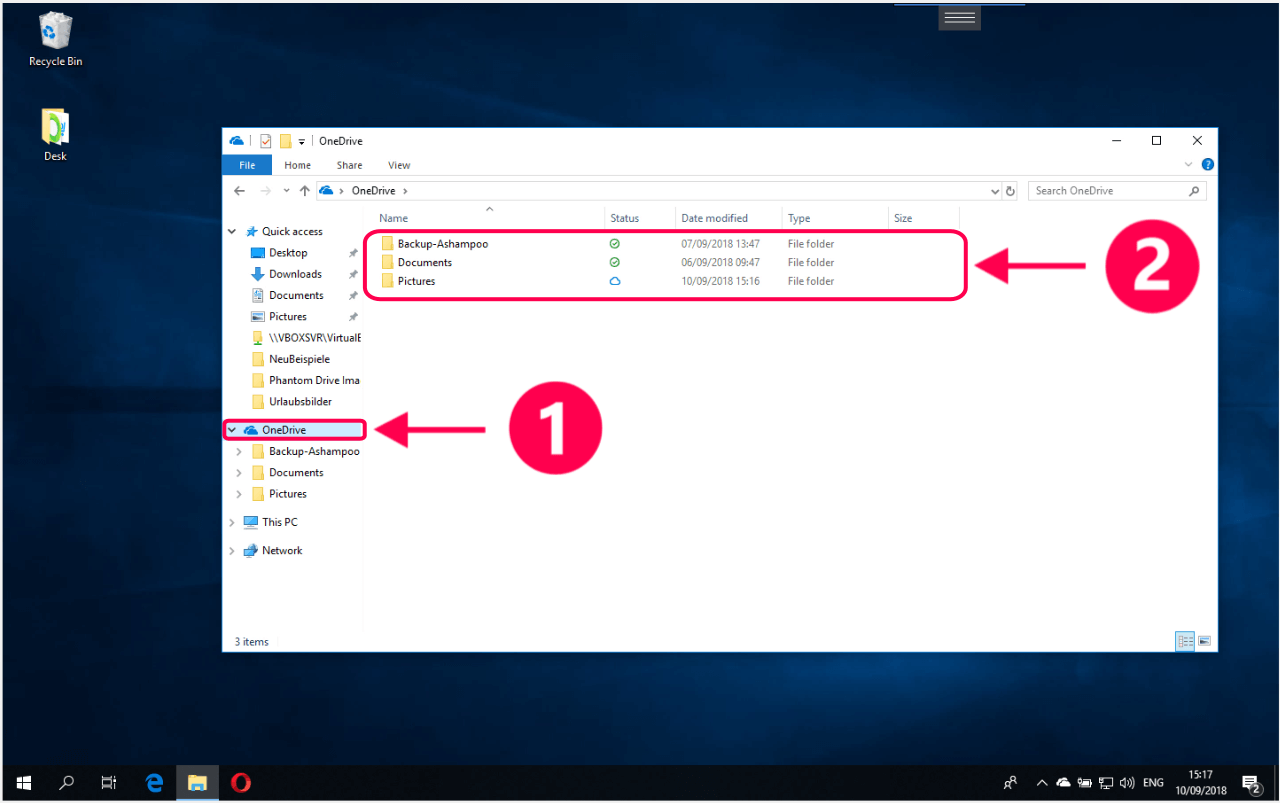Click the date 10/09/2018 15:16 cell
Image resolution: width=1280 pixels, height=803 pixels.
click(721, 282)
